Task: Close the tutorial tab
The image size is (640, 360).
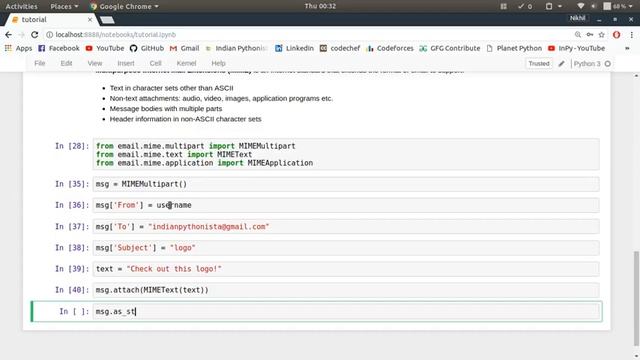Action: (x=90, y=20)
